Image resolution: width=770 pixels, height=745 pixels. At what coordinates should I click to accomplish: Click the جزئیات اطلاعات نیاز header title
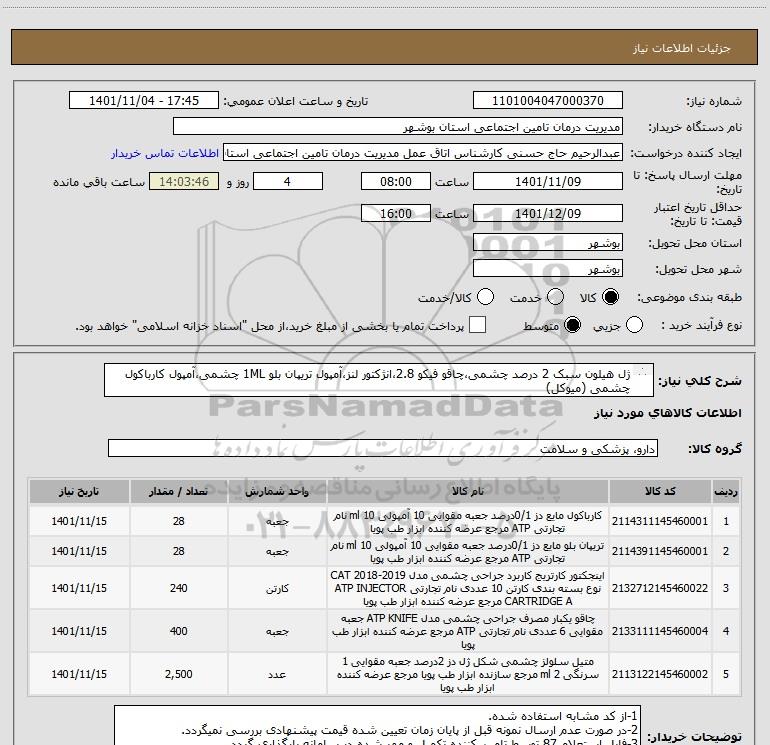tap(681, 48)
